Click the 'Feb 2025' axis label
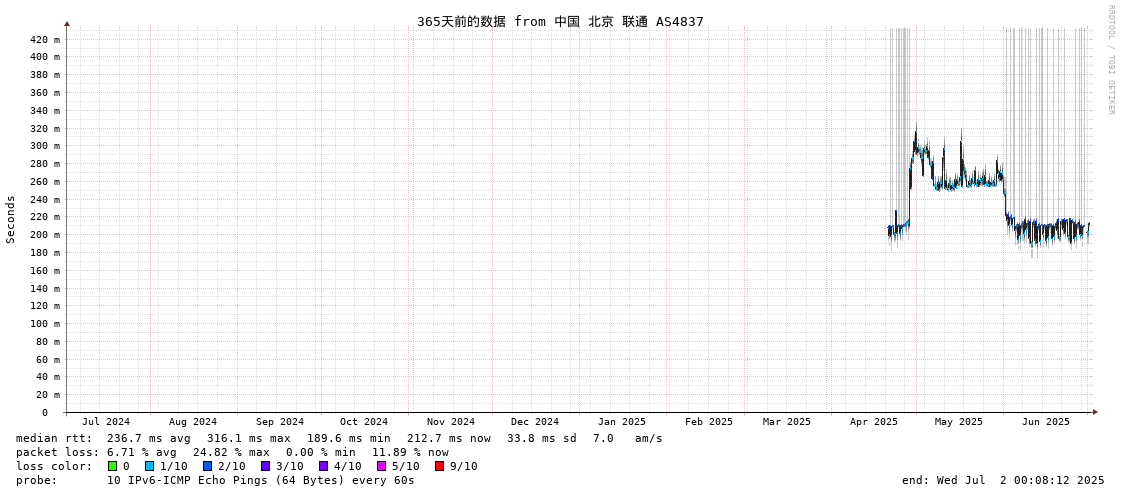Image resolution: width=1121 pixels, height=494 pixels. tap(708, 422)
